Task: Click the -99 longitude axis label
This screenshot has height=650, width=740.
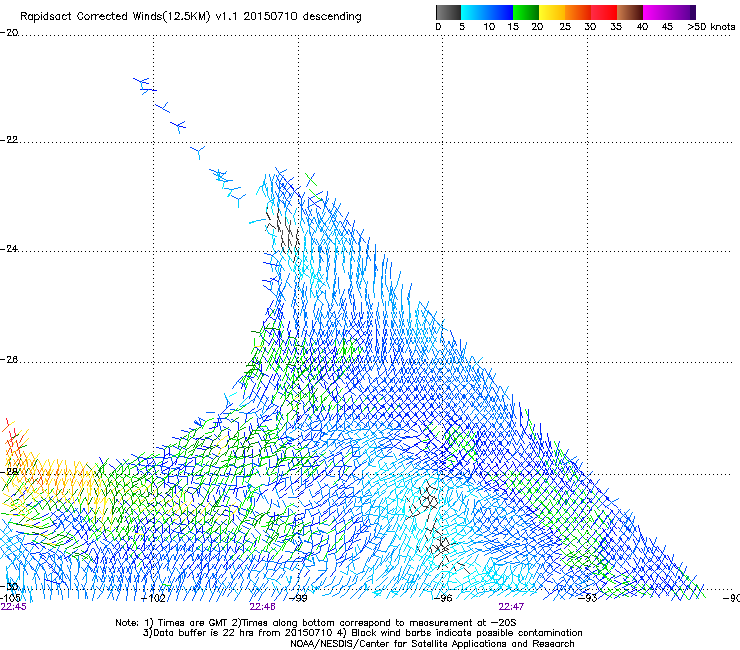Action: click(298, 598)
